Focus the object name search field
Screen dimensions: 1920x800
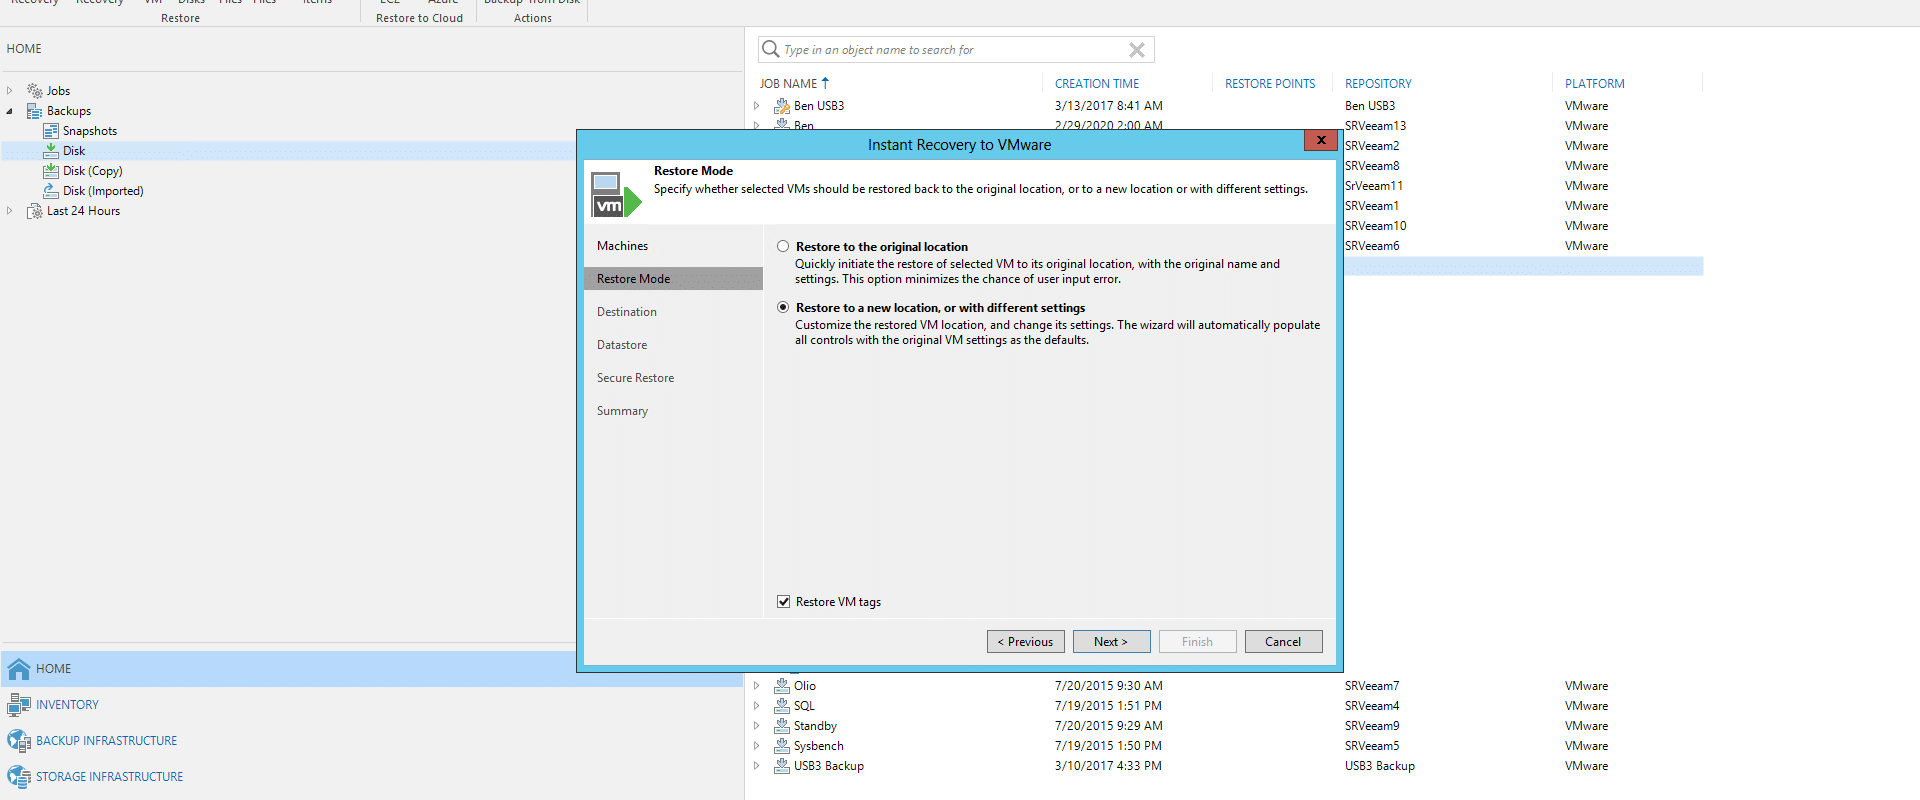pyautogui.click(x=955, y=50)
